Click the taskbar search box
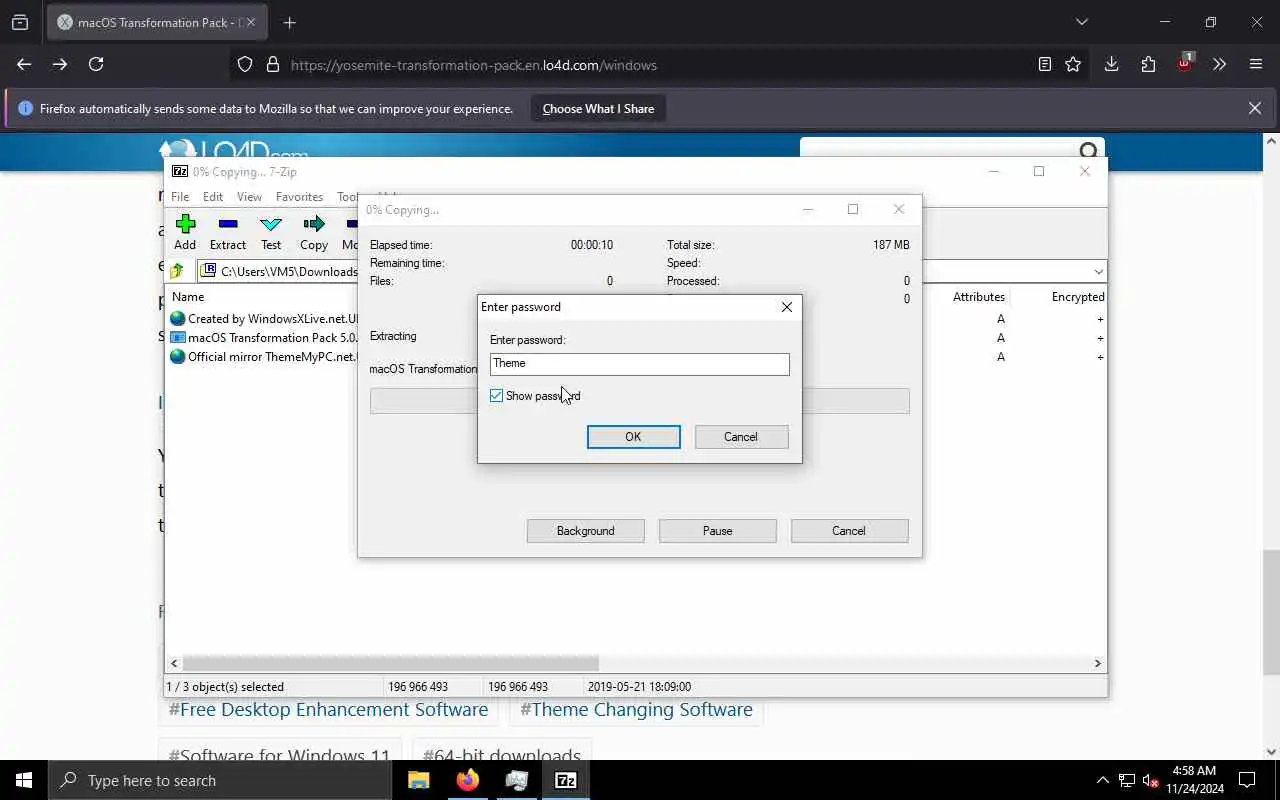The width and height of the screenshot is (1280, 800). (220, 780)
